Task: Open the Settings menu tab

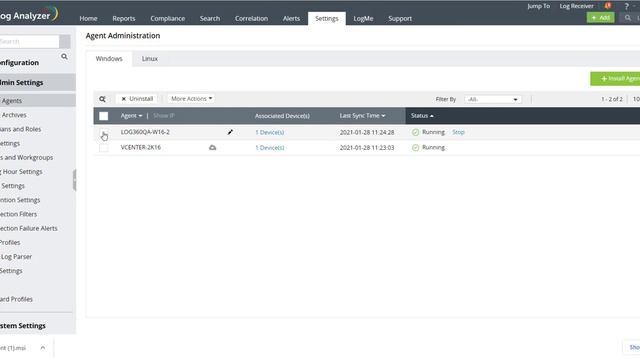Action: pos(327,18)
